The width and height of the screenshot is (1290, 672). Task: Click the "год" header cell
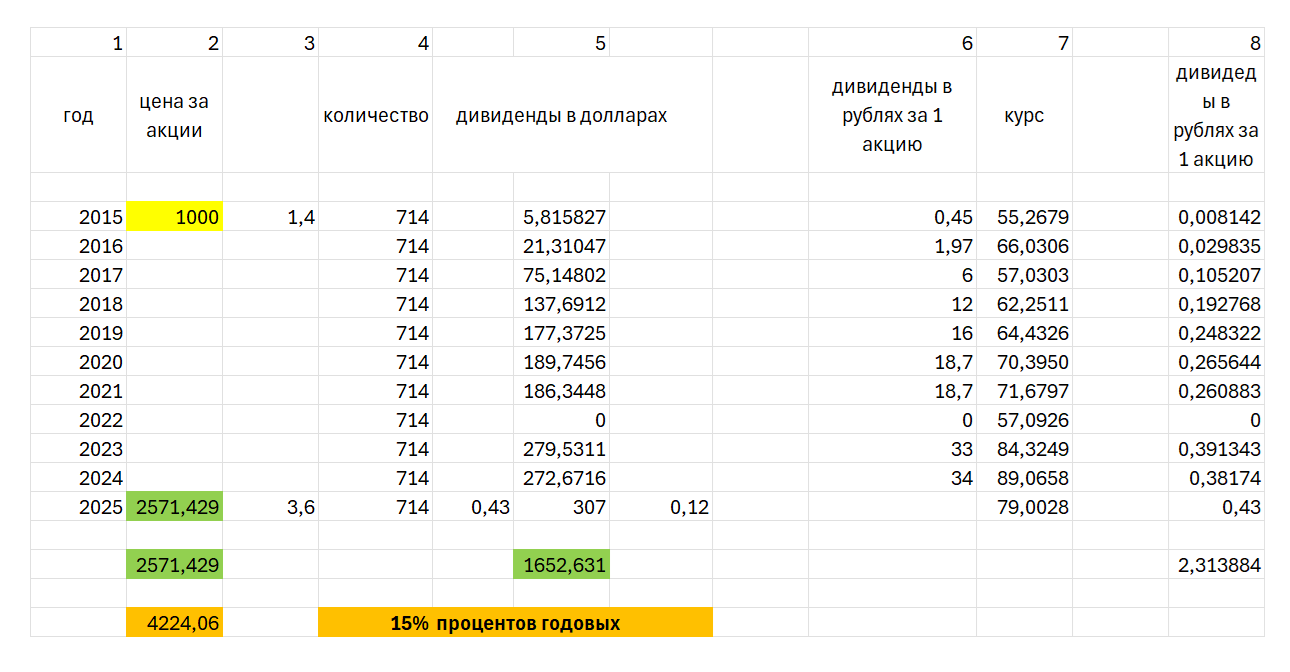78,115
